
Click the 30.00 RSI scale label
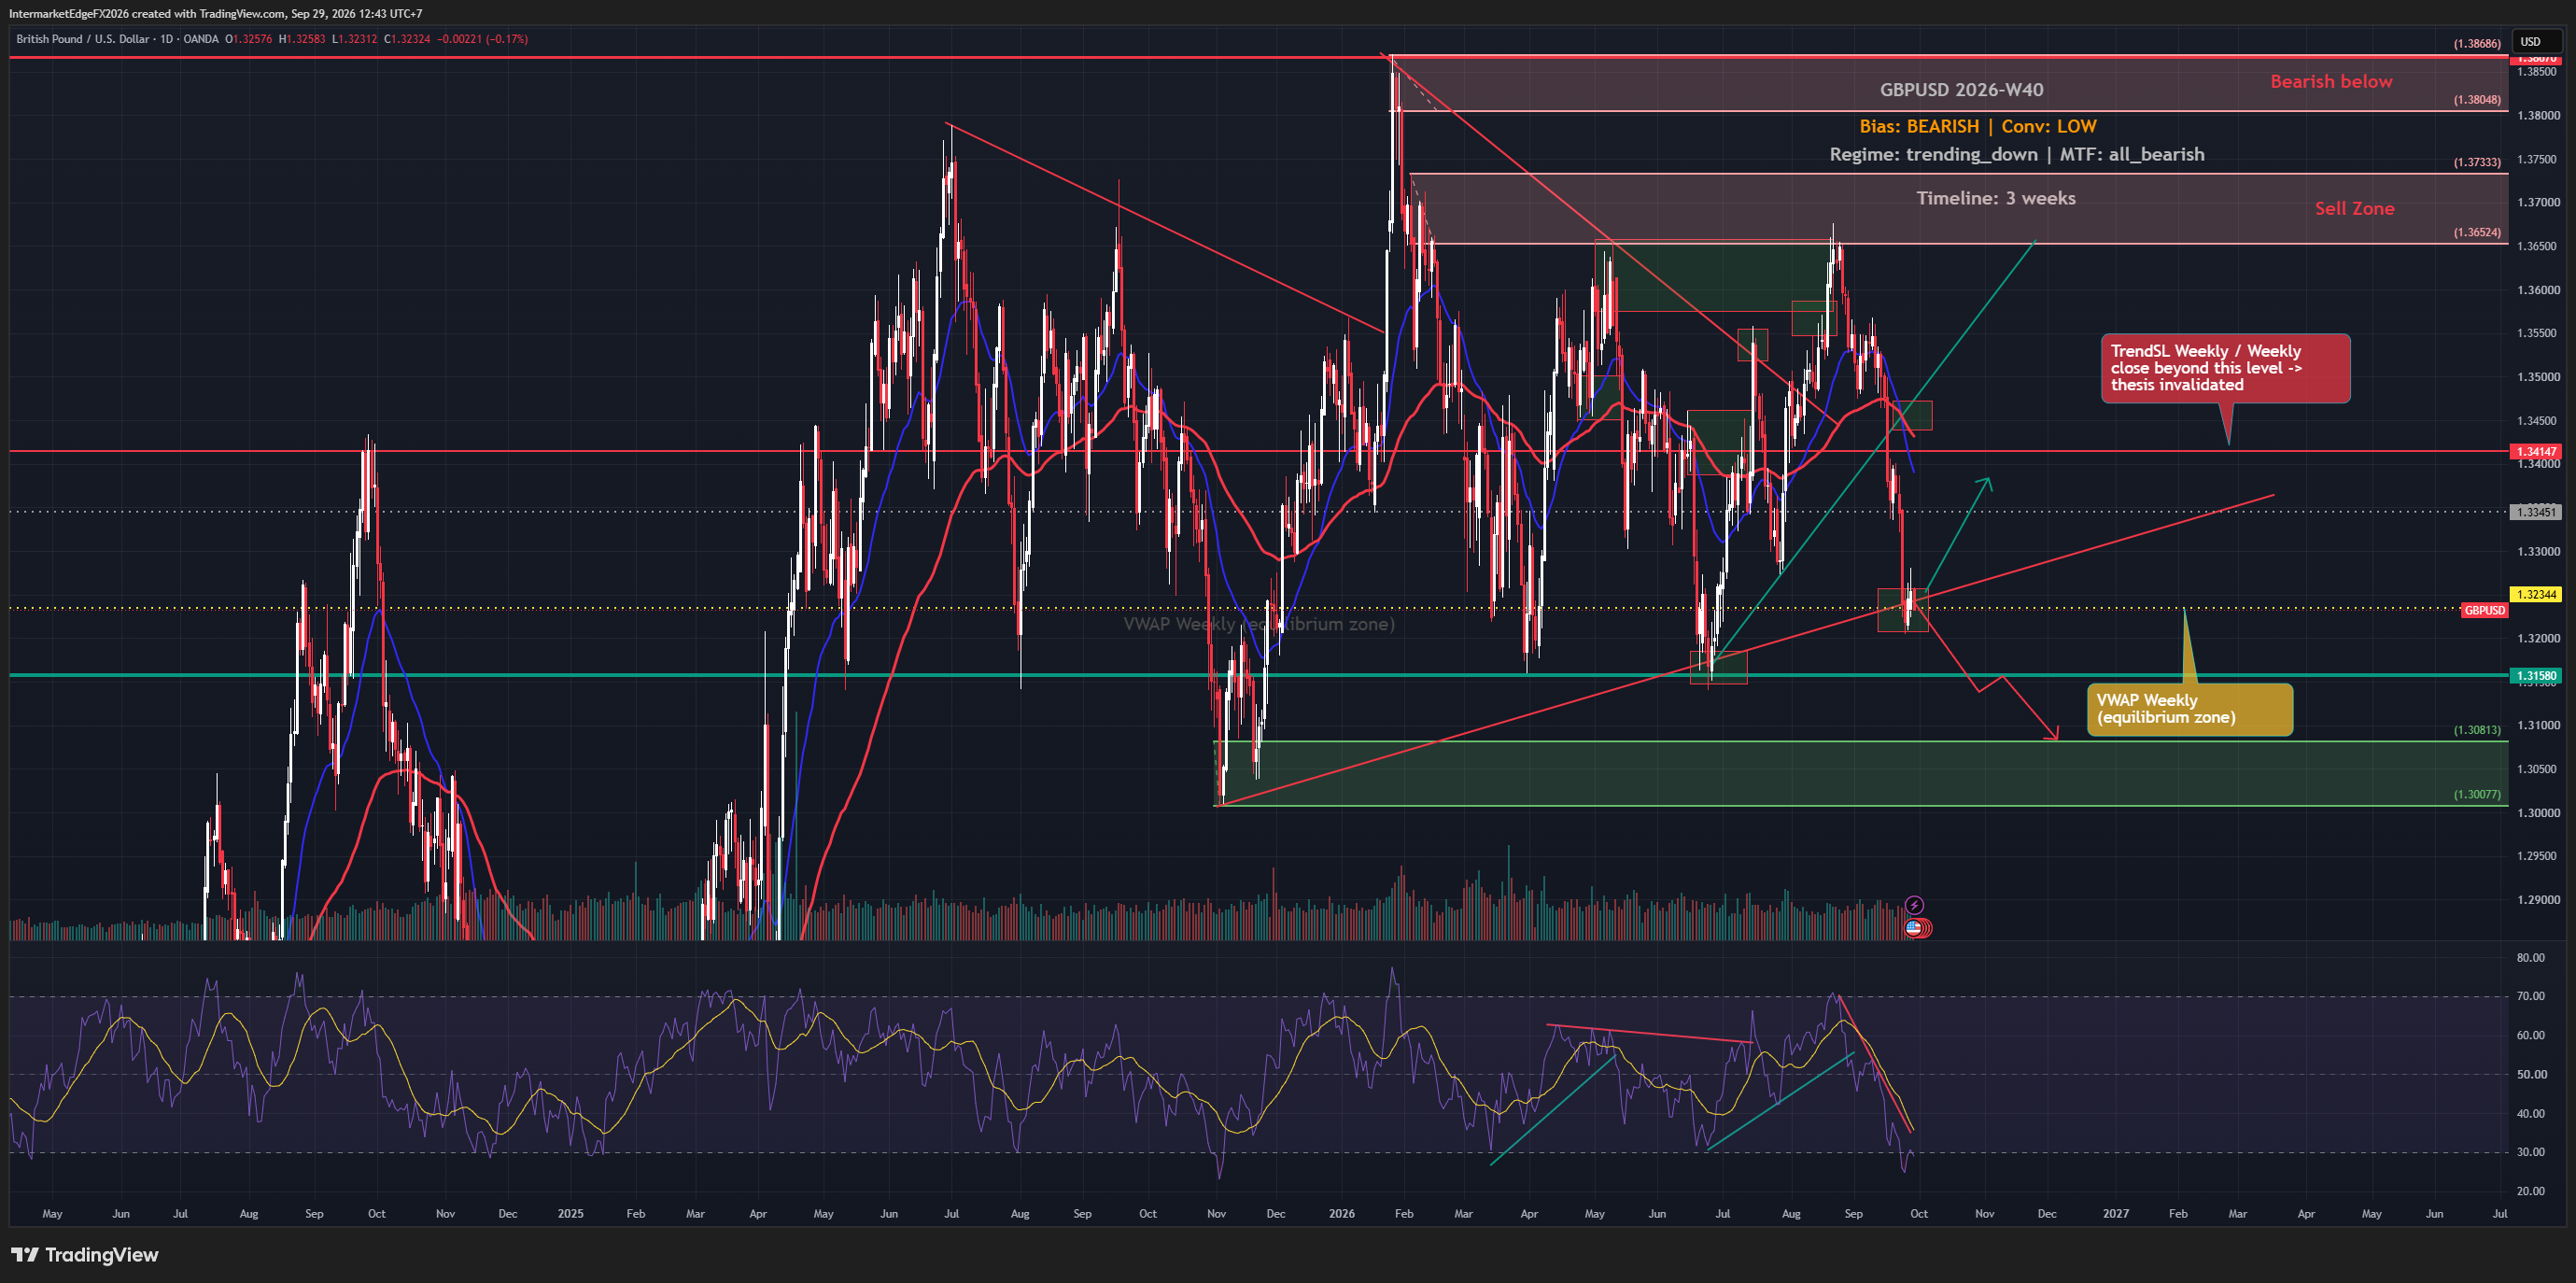(2531, 1153)
